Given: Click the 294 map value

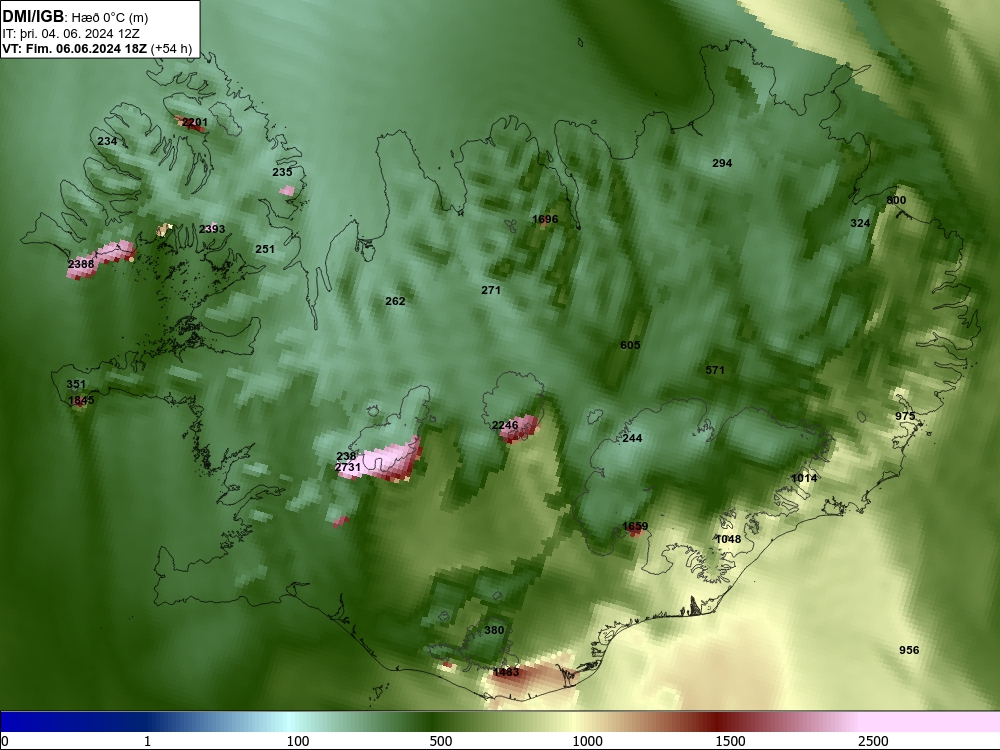Looking at the screenshot, I should click(x=722, y=163).
